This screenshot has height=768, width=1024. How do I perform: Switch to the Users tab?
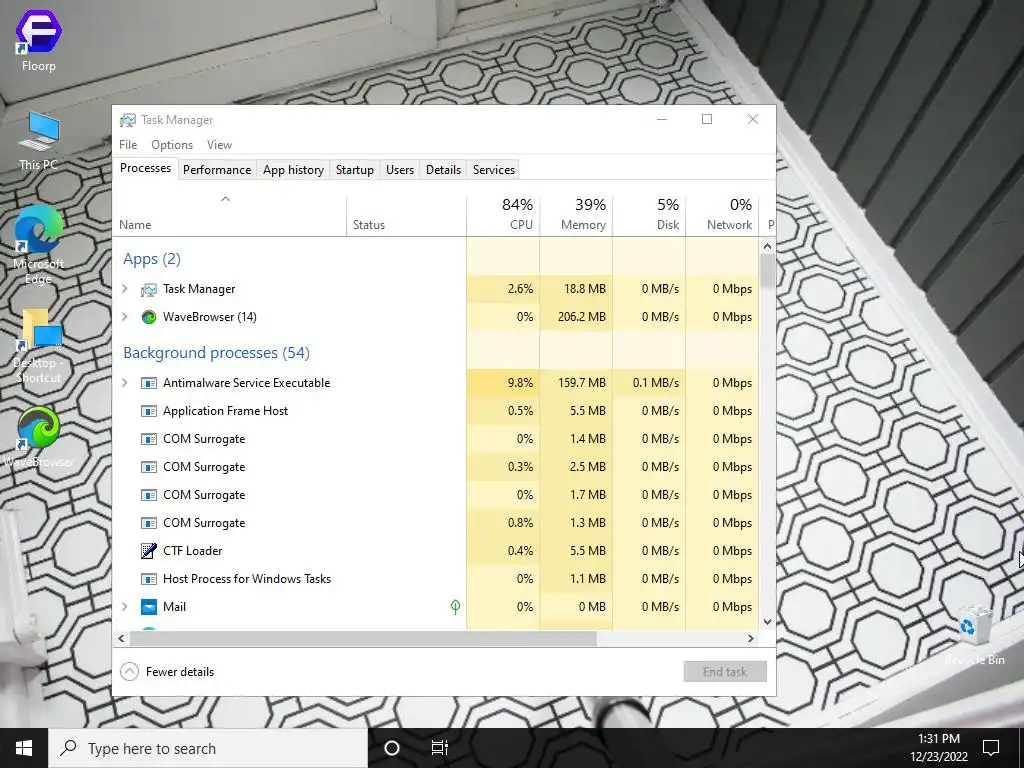(x=400, y=170)
